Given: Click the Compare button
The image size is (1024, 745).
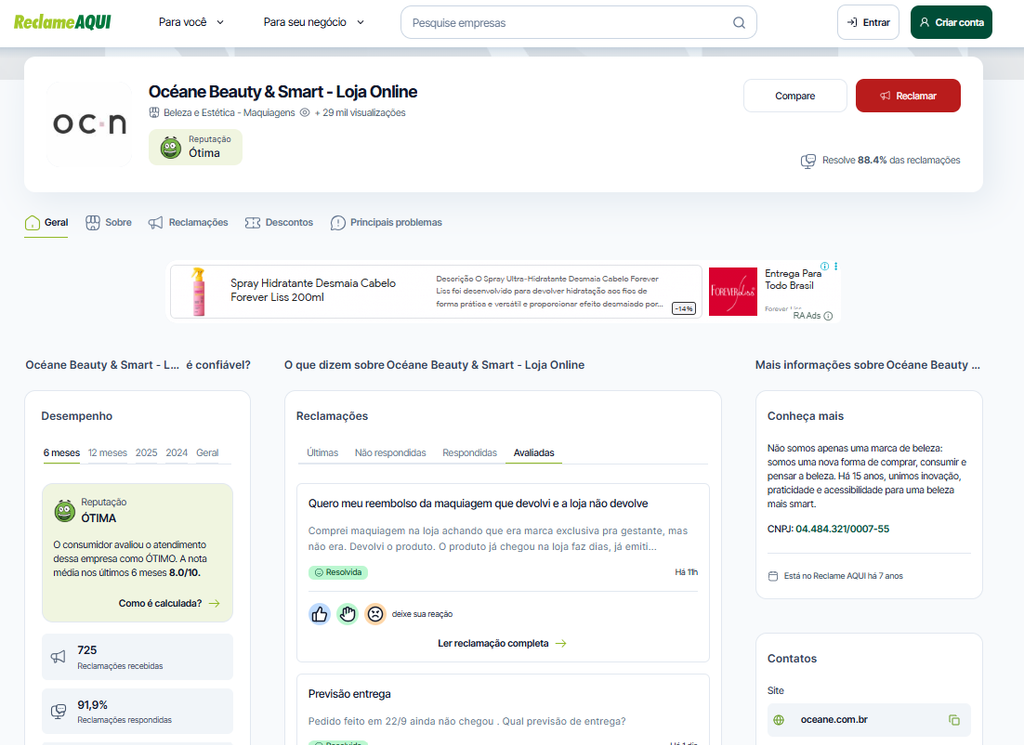Looking at the screenshot, I should [795, 95].
